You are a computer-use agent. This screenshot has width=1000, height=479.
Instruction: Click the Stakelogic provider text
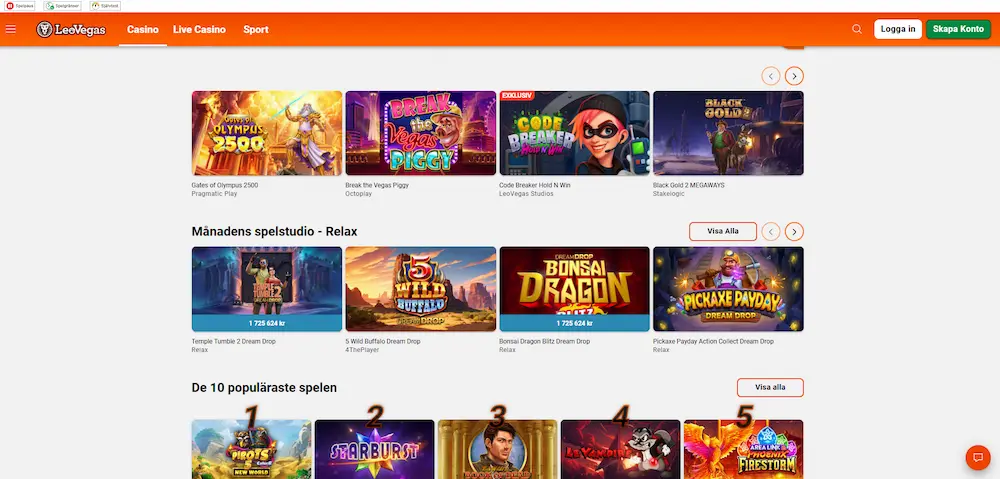[x=668, y=194]
